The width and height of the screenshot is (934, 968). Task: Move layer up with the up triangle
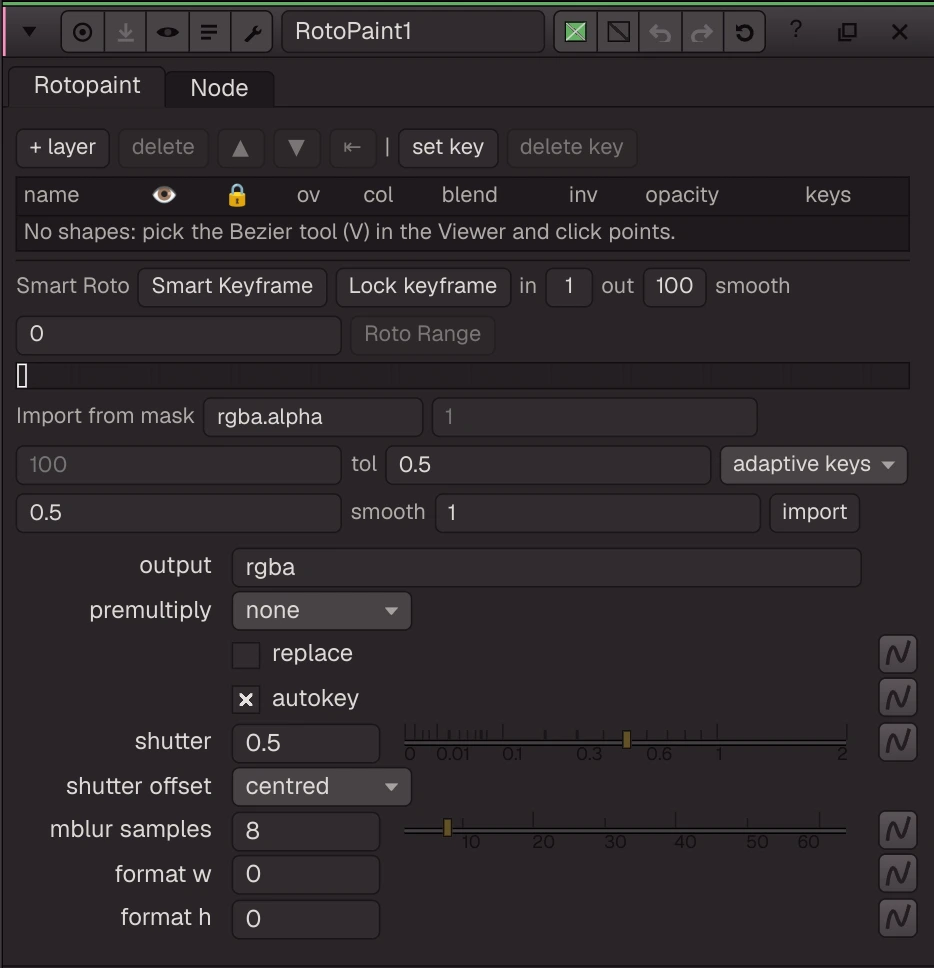point(240,148)
